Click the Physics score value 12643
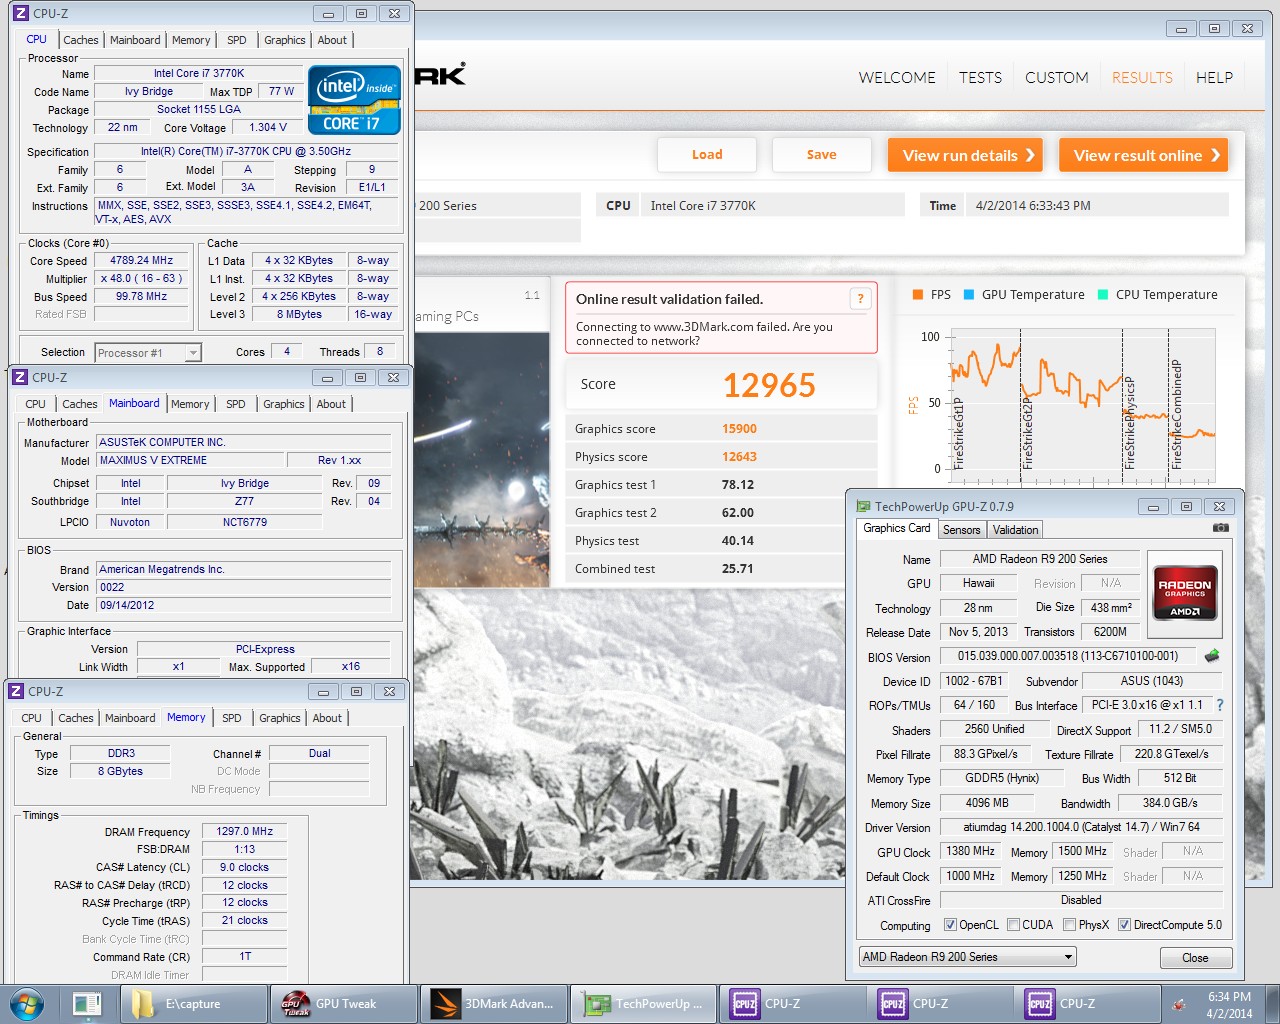 coord(739,457)
